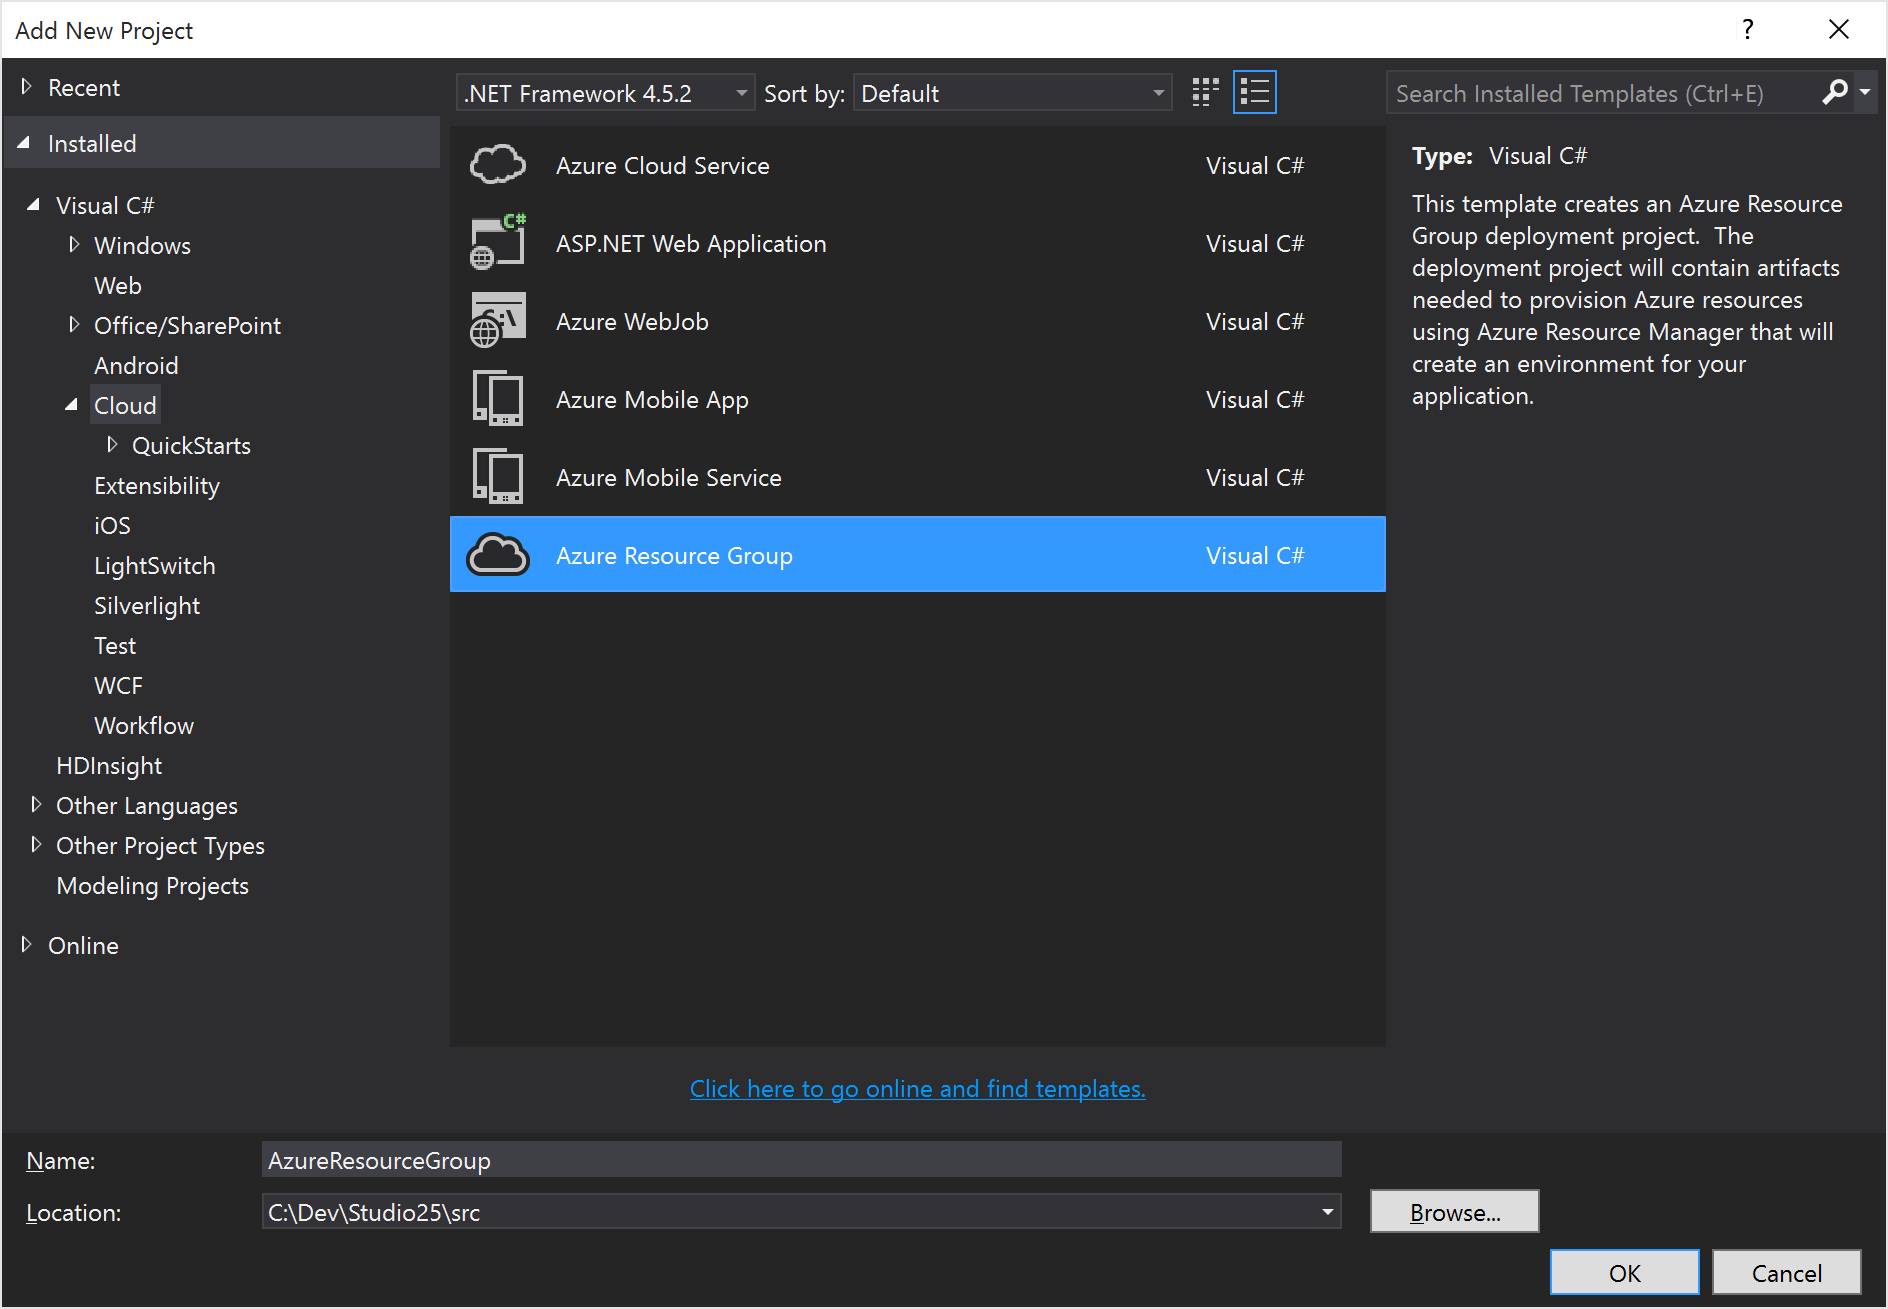Confirm with the OK button
1888x1309 pixels.
[1624, 1272]
